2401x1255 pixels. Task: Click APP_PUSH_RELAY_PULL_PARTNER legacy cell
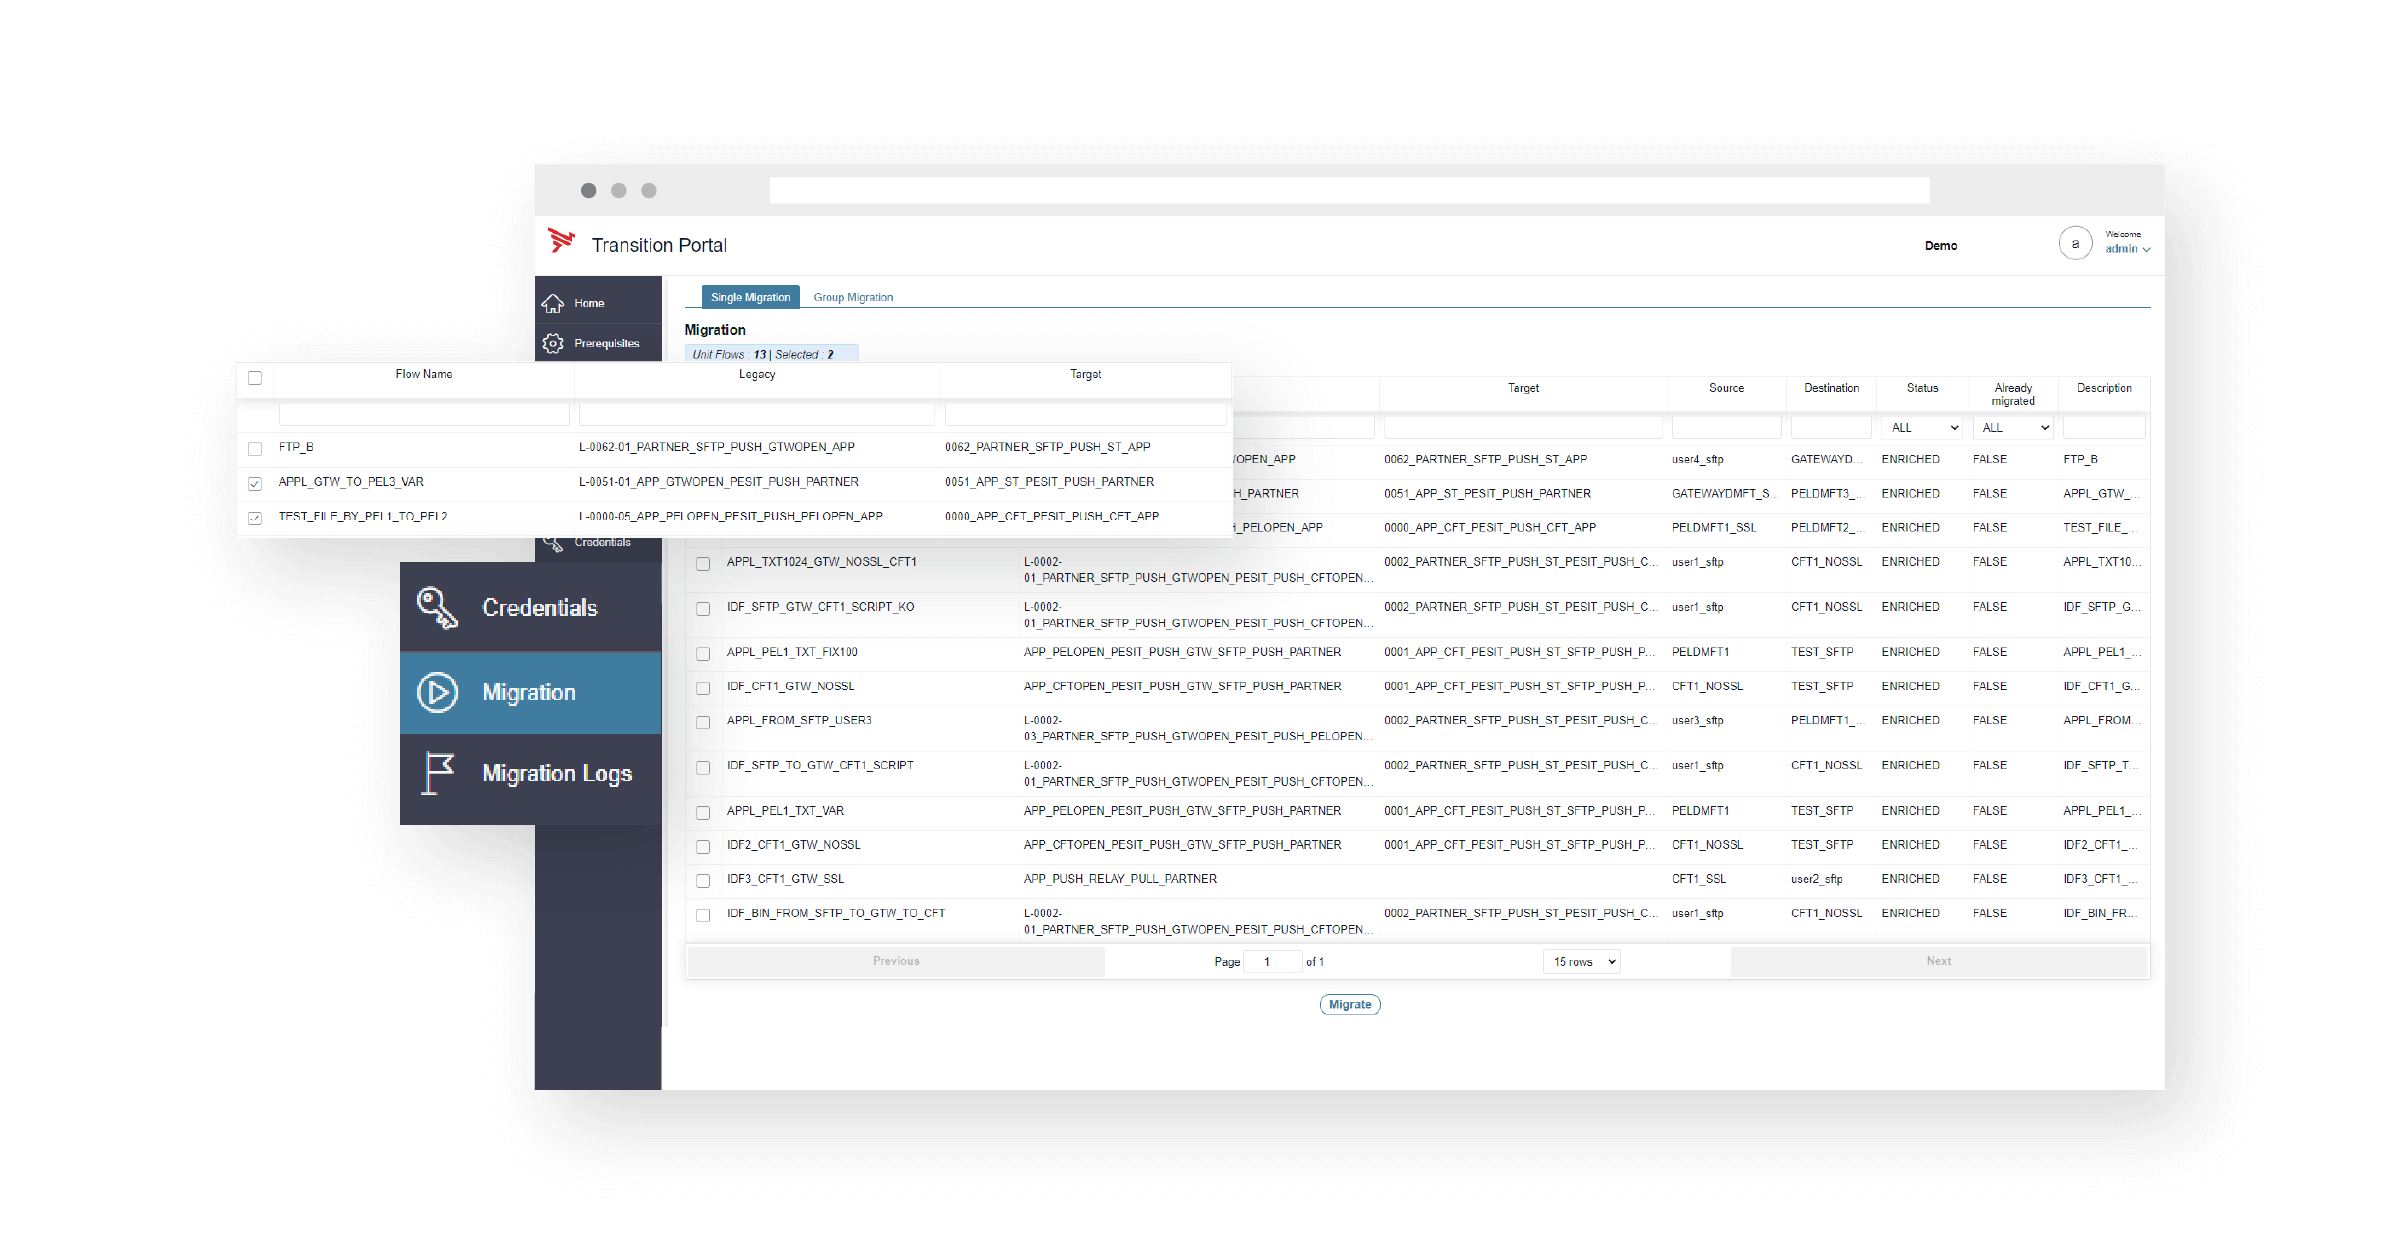(x=1120, y=879)
